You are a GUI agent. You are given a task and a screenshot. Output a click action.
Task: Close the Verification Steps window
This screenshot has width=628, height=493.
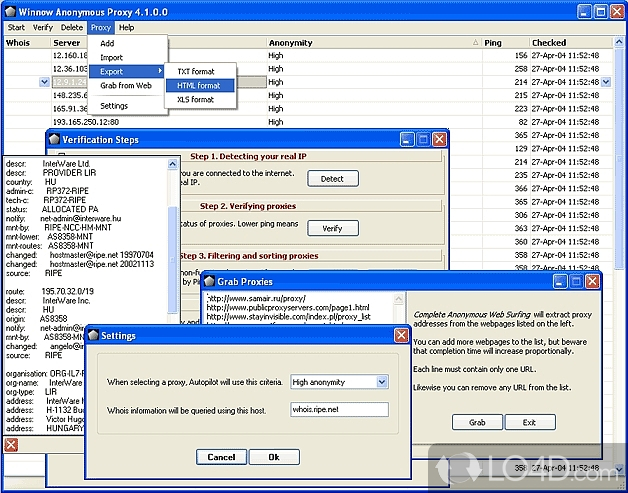[x=439, y=139]
